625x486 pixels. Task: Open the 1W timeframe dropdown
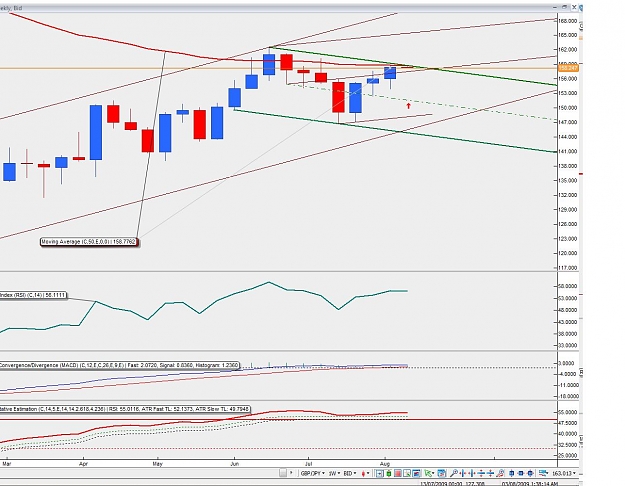pos(334,473)
